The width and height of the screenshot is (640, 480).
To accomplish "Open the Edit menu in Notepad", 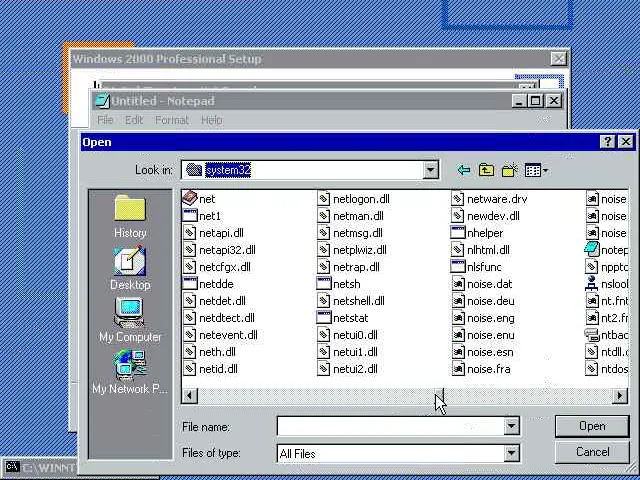I will click(134, 120).
